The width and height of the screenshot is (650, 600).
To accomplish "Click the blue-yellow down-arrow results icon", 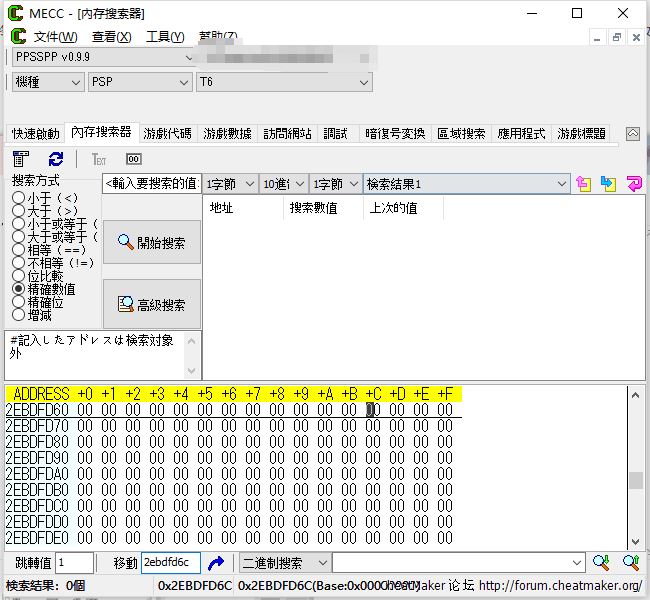I will 608,184.
